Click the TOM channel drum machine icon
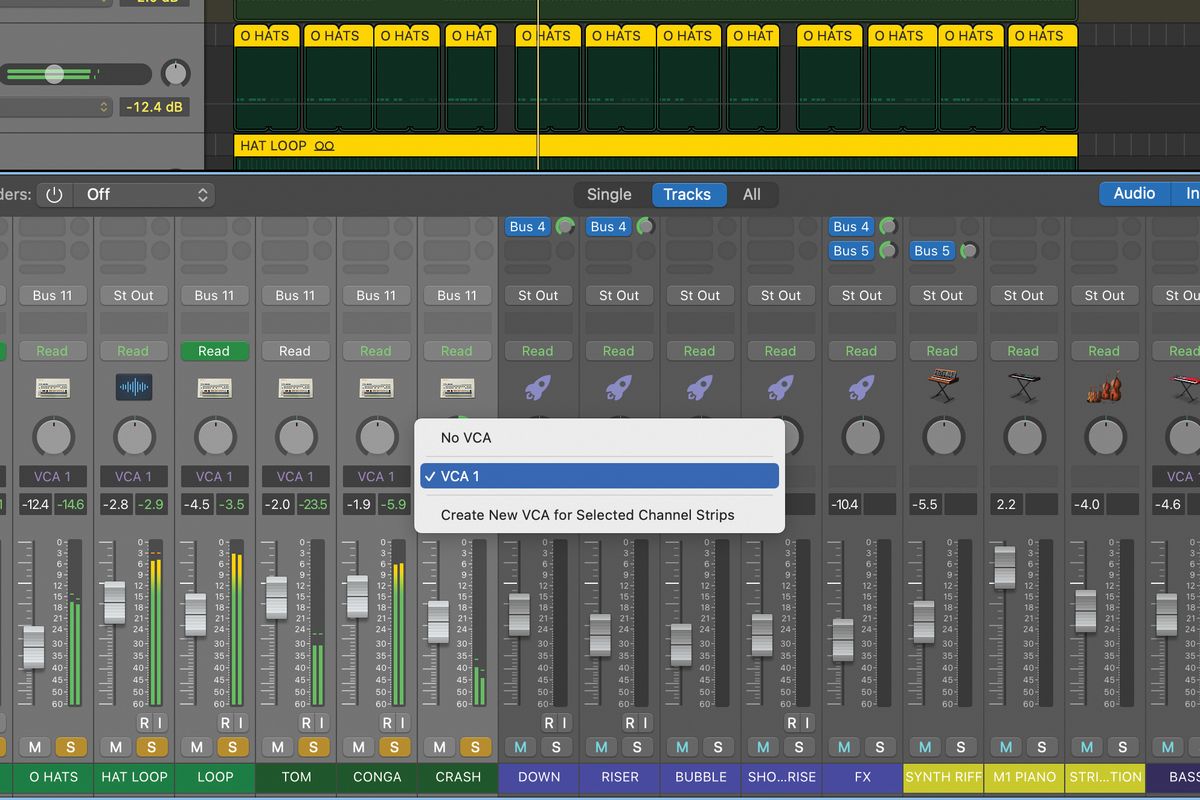This screenshot has height=800, width=1200. click(x=295, y=388)
